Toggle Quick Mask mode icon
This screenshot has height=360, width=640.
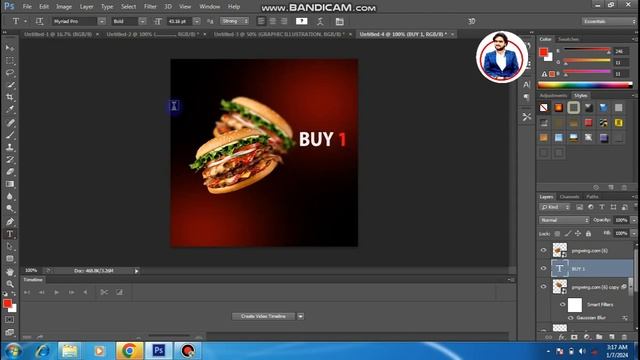pos(9,320)
